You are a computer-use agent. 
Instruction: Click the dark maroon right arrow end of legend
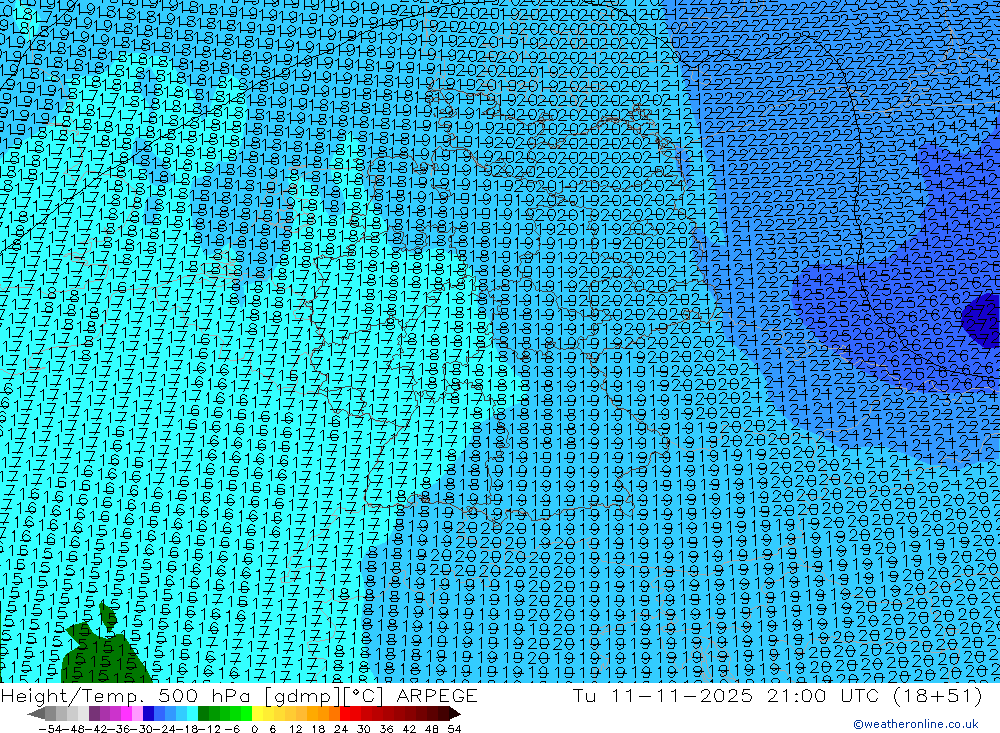tap(455, 714)
